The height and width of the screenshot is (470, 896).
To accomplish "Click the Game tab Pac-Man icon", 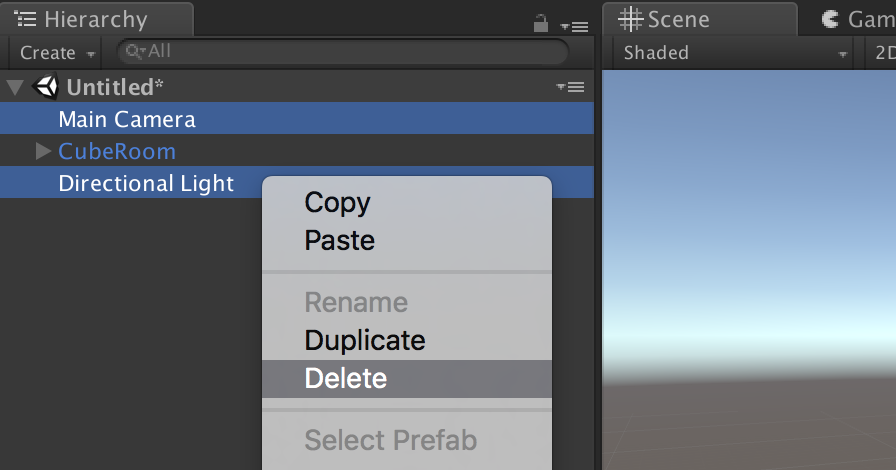I will pos(830,19).
